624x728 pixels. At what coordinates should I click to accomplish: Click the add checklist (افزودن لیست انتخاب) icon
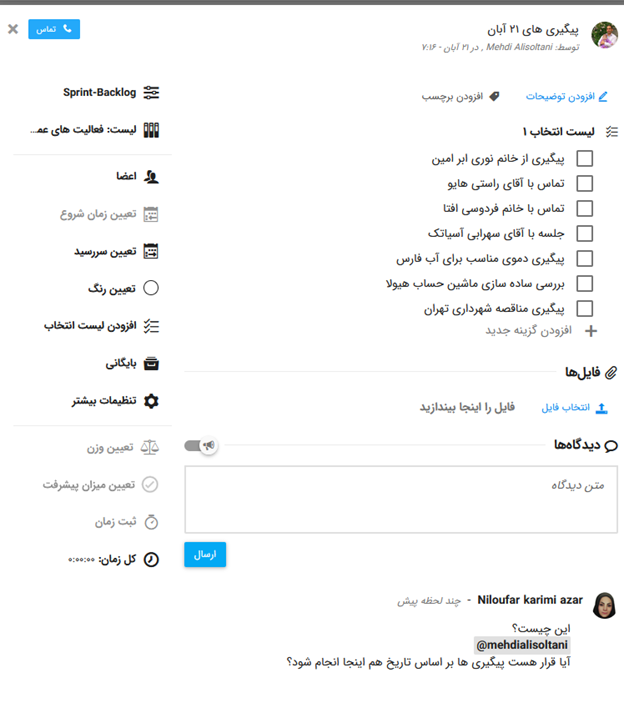click(152, 325)
